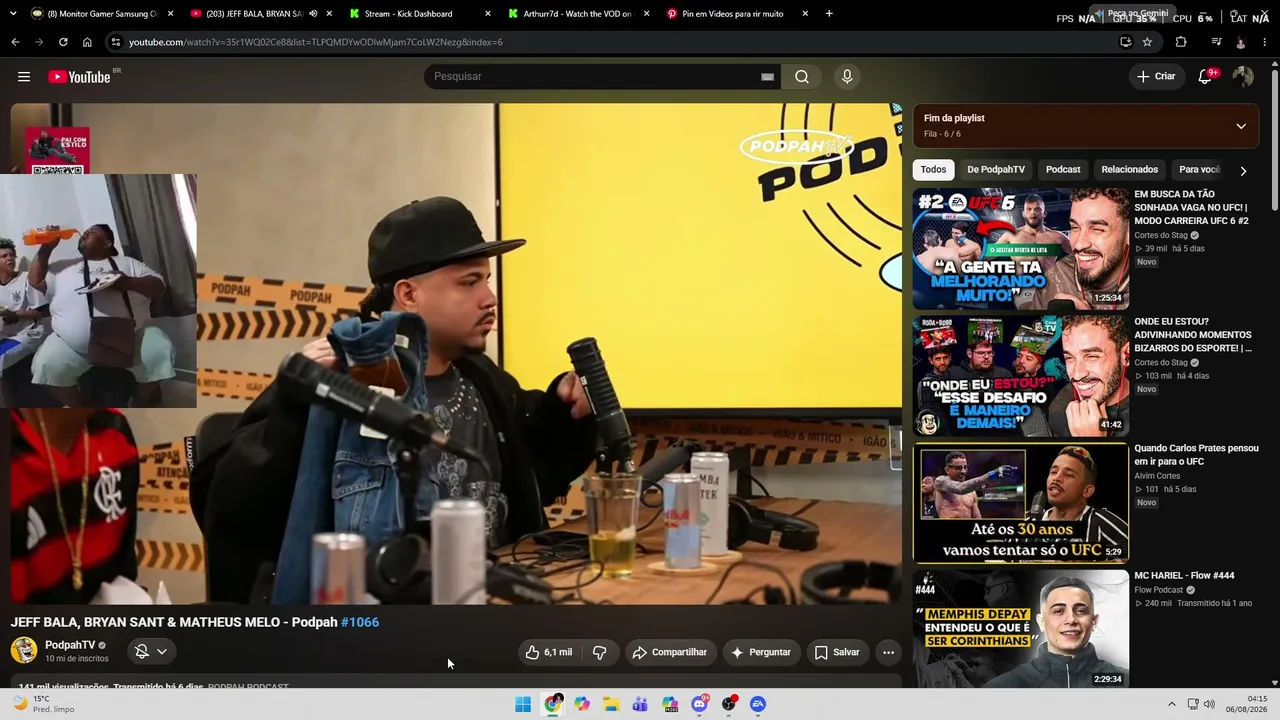The width and height of the screenshot is (1280, 720).
Task: Select the Podcast filter chip
Action: click(x=1063, y=170)
